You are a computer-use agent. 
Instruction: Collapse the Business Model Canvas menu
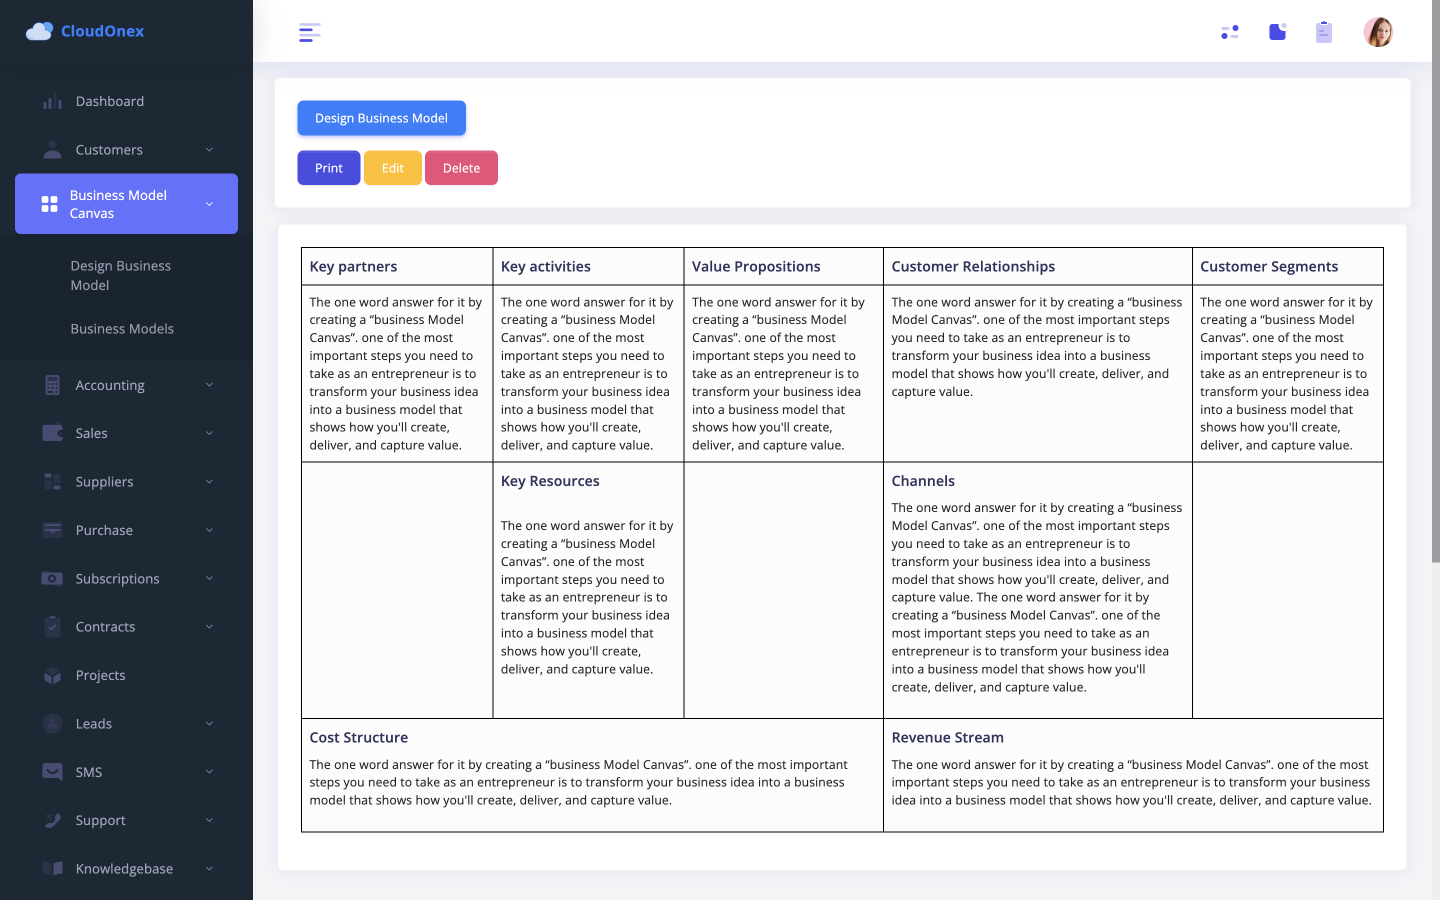point(209,204)
